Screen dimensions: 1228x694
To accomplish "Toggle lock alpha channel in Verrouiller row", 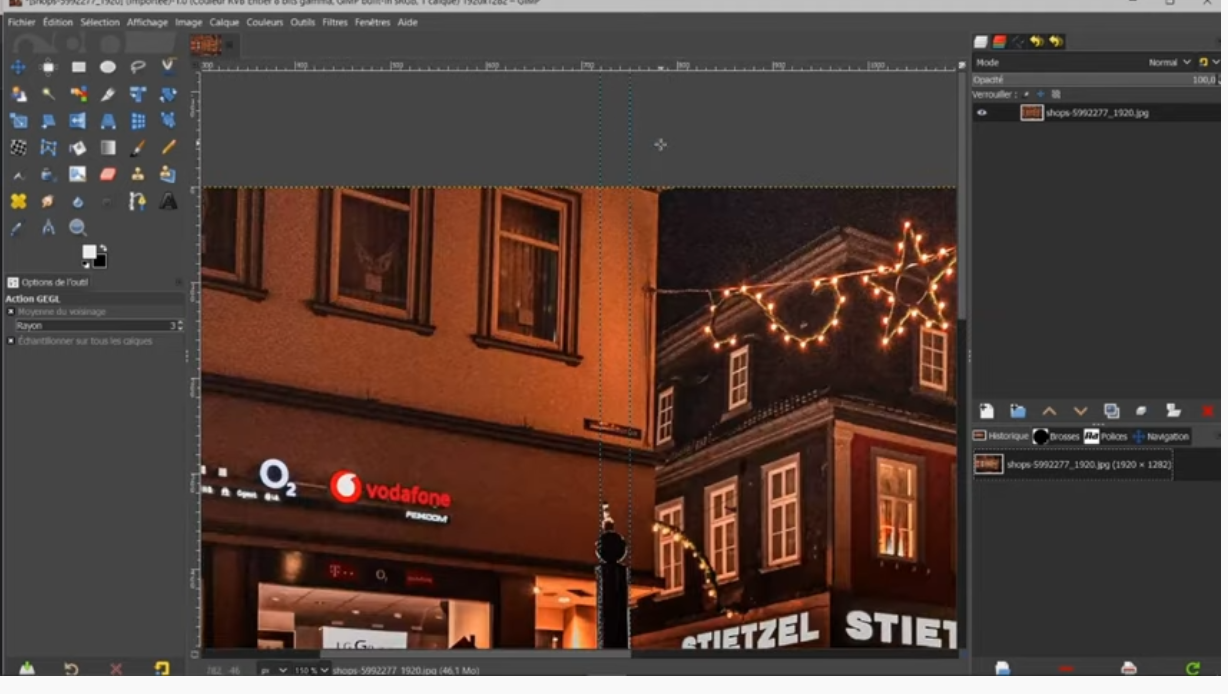I will pyautogui.click(x=1055, y=94).
